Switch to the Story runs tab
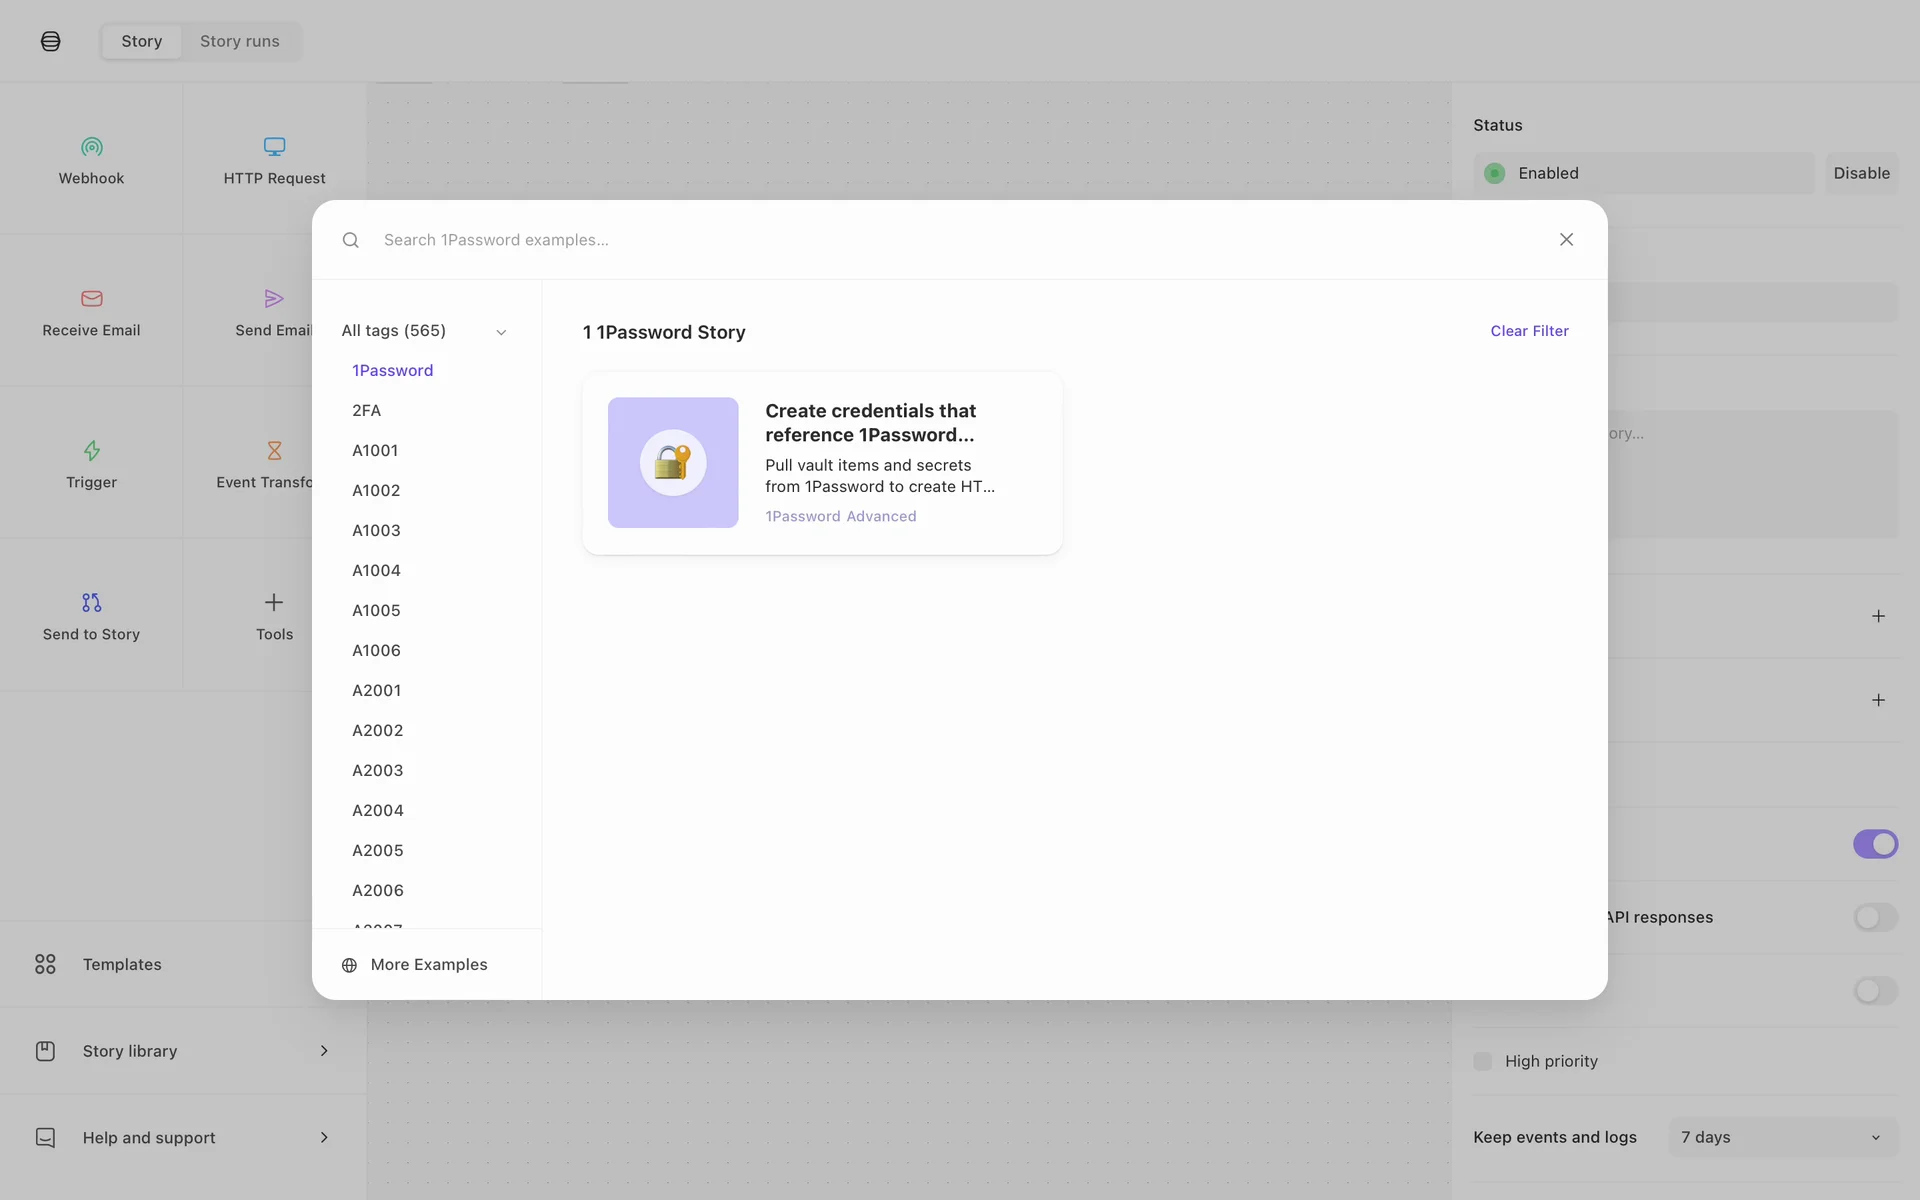The width and height of the screenshot is (1920, 1200). coord(240,41)
